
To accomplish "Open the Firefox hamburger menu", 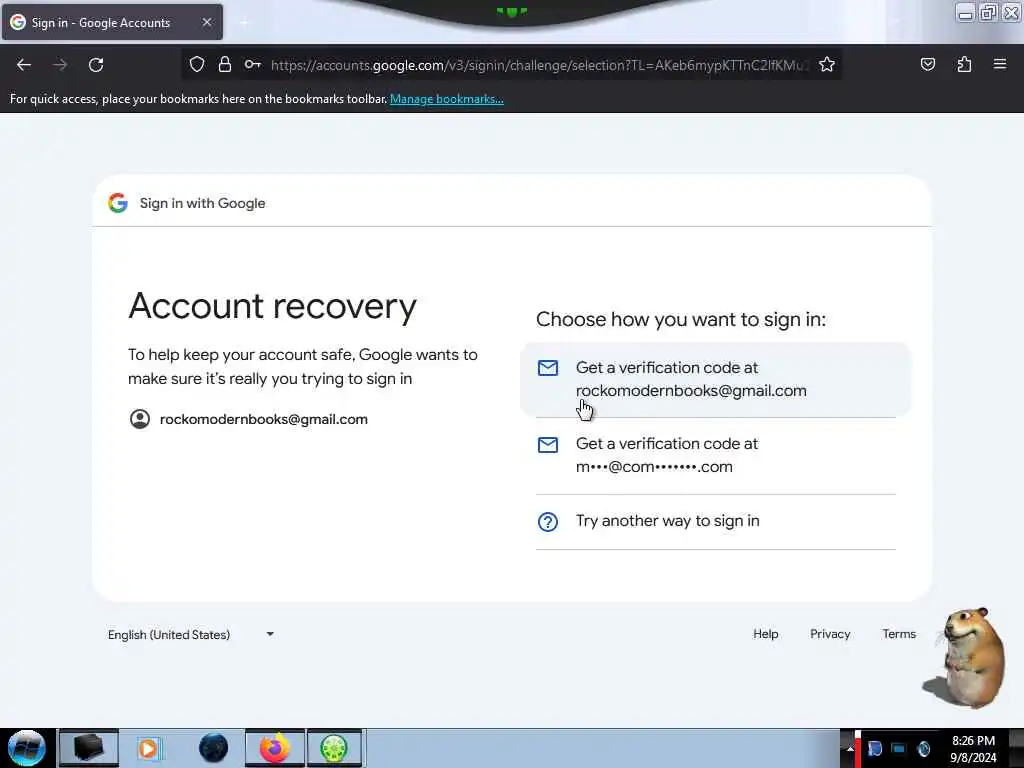I will click(1000, 64).
